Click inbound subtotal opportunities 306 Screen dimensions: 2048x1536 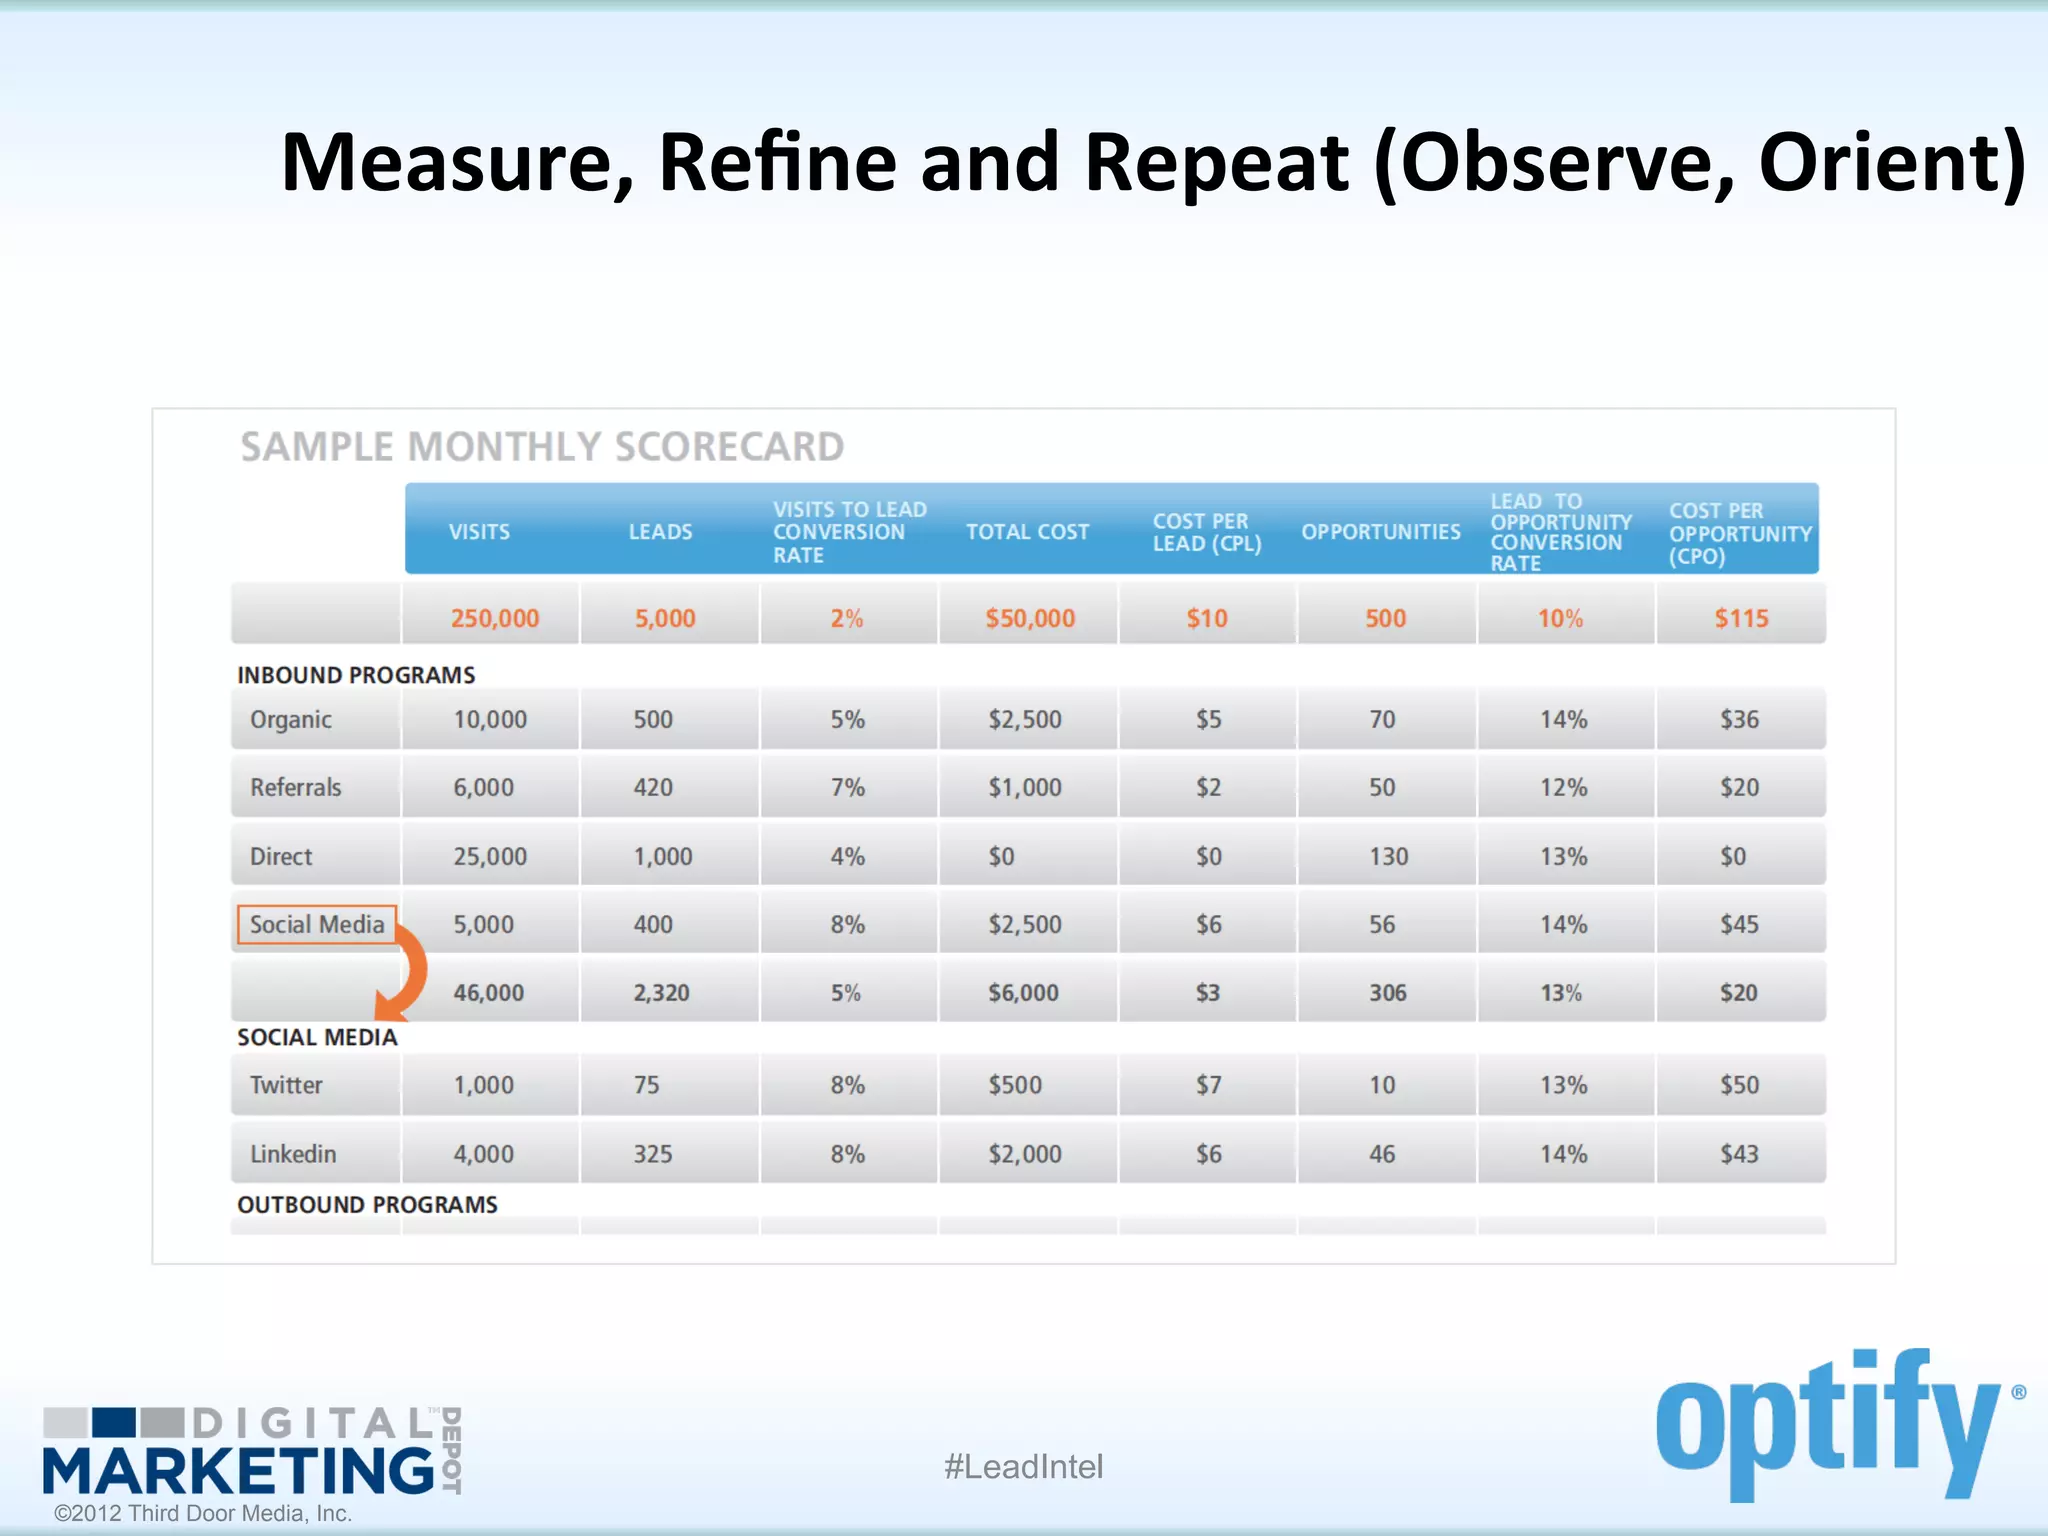coord(1387,993)
